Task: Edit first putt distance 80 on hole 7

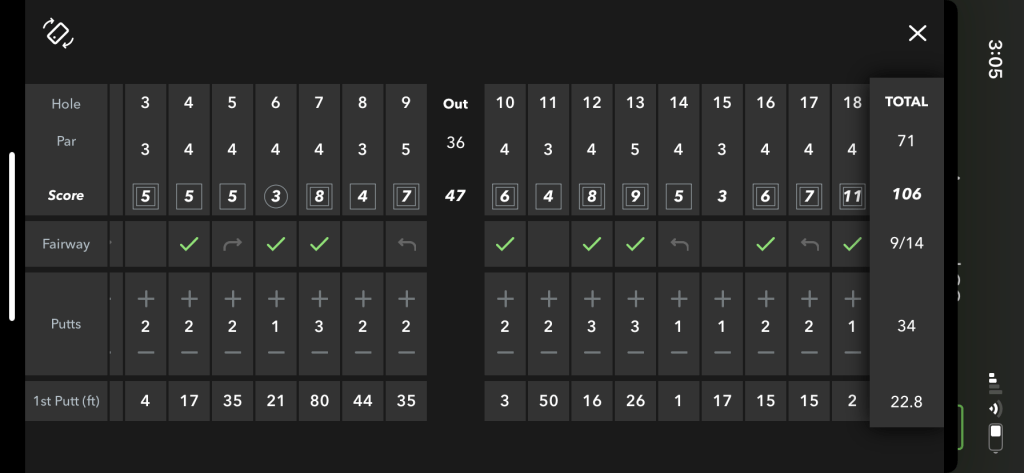Action: coord(319,401)
